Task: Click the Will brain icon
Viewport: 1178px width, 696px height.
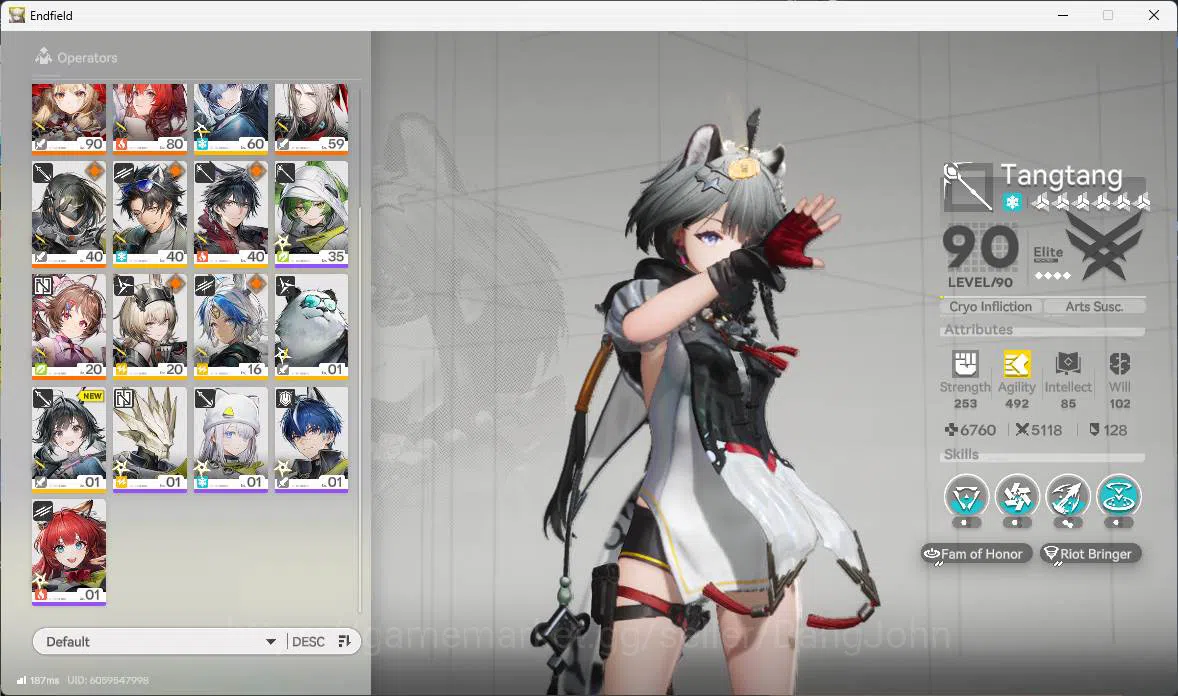Action: tap(1119, 364)
